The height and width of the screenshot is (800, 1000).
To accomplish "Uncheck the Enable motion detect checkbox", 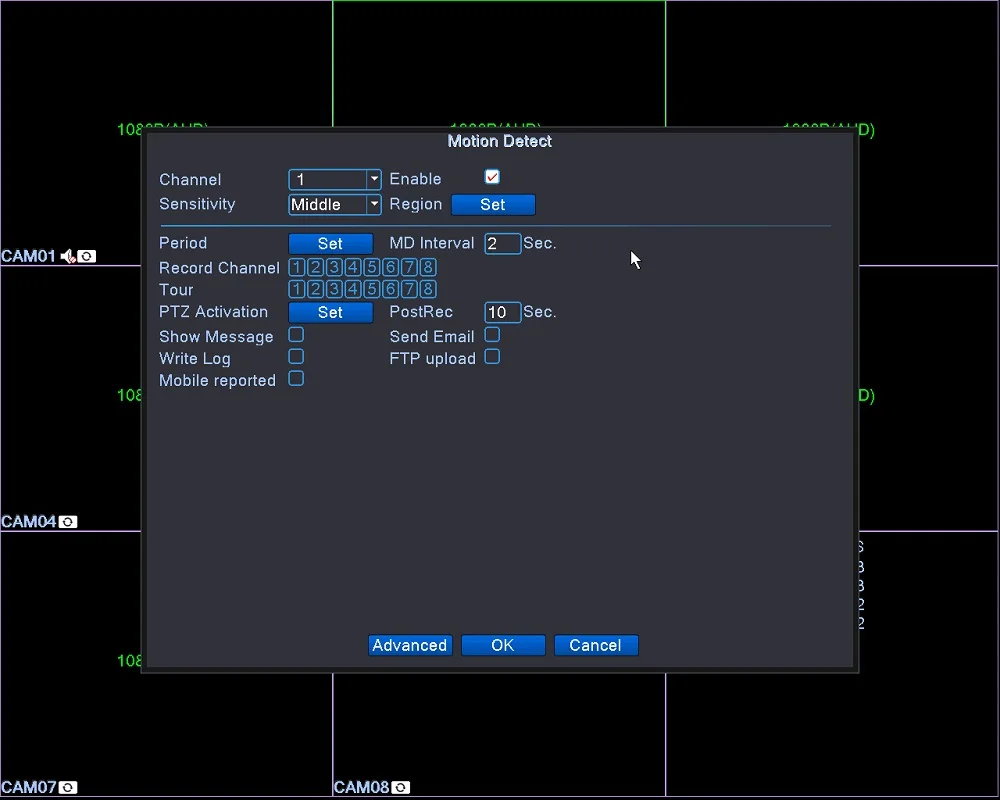I will point(492,177).
